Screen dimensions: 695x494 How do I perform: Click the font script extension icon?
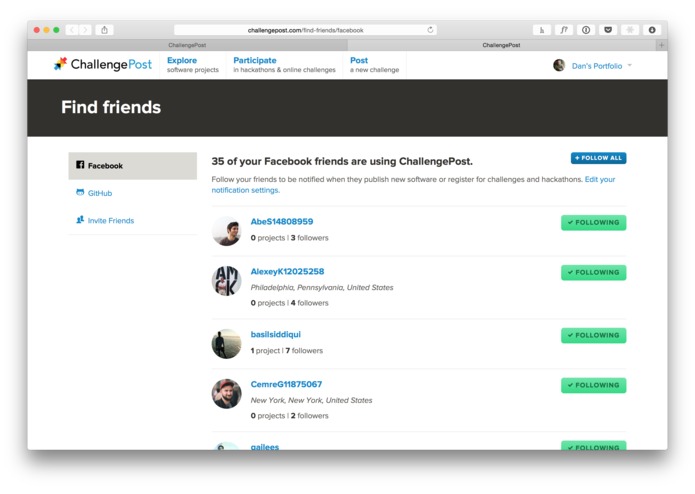click(564, 30)
